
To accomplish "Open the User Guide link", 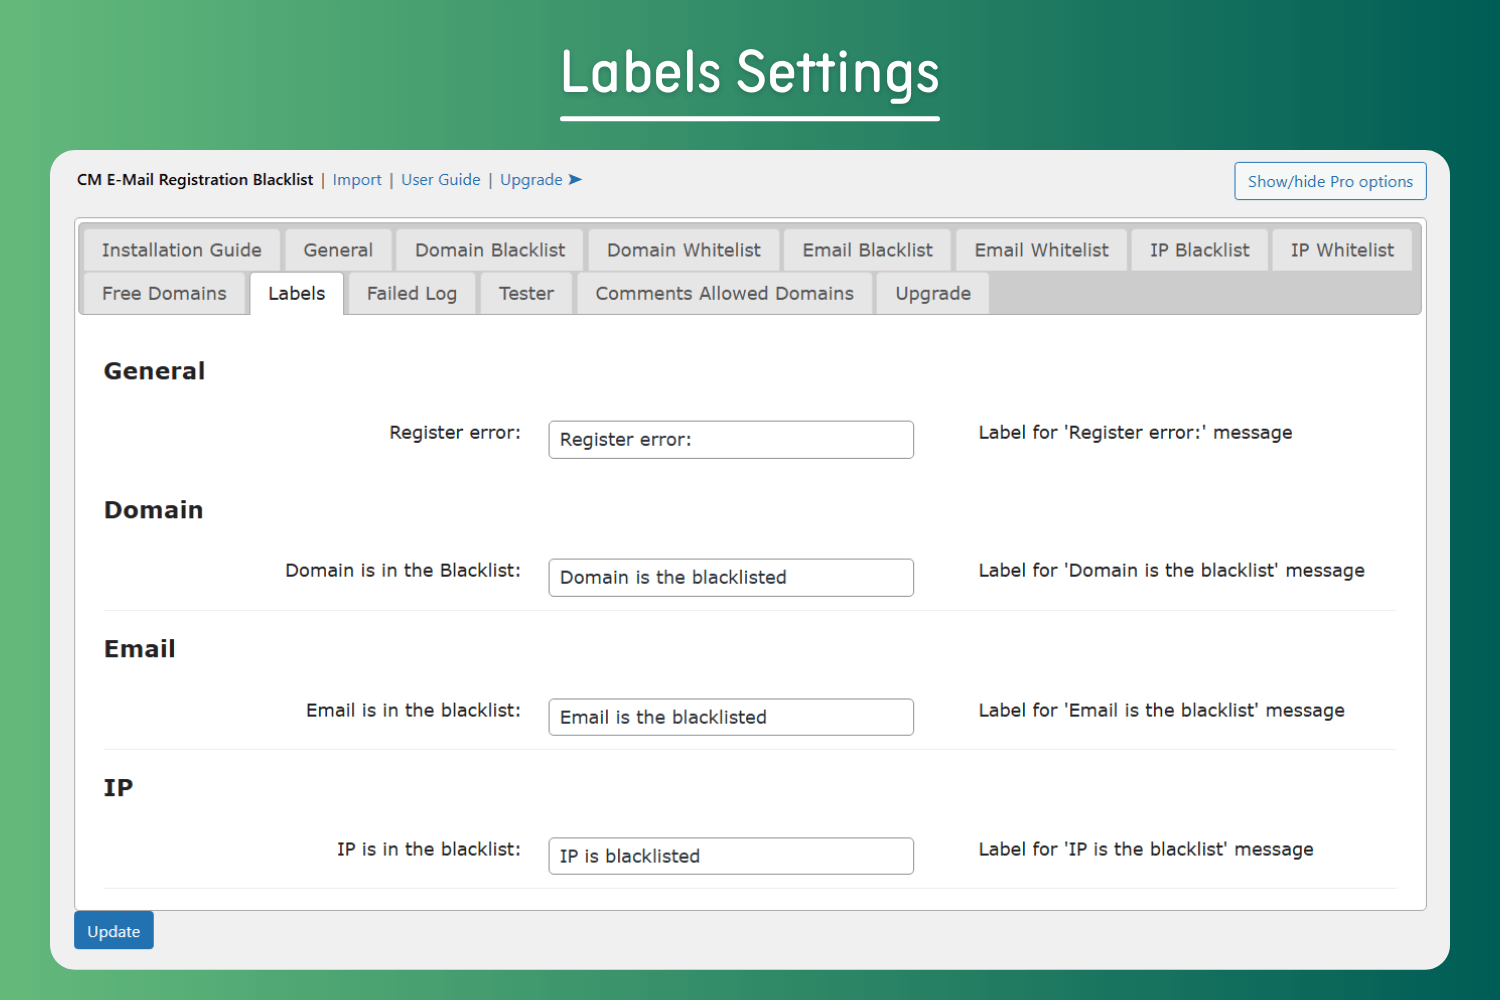I will click(441, 180).
